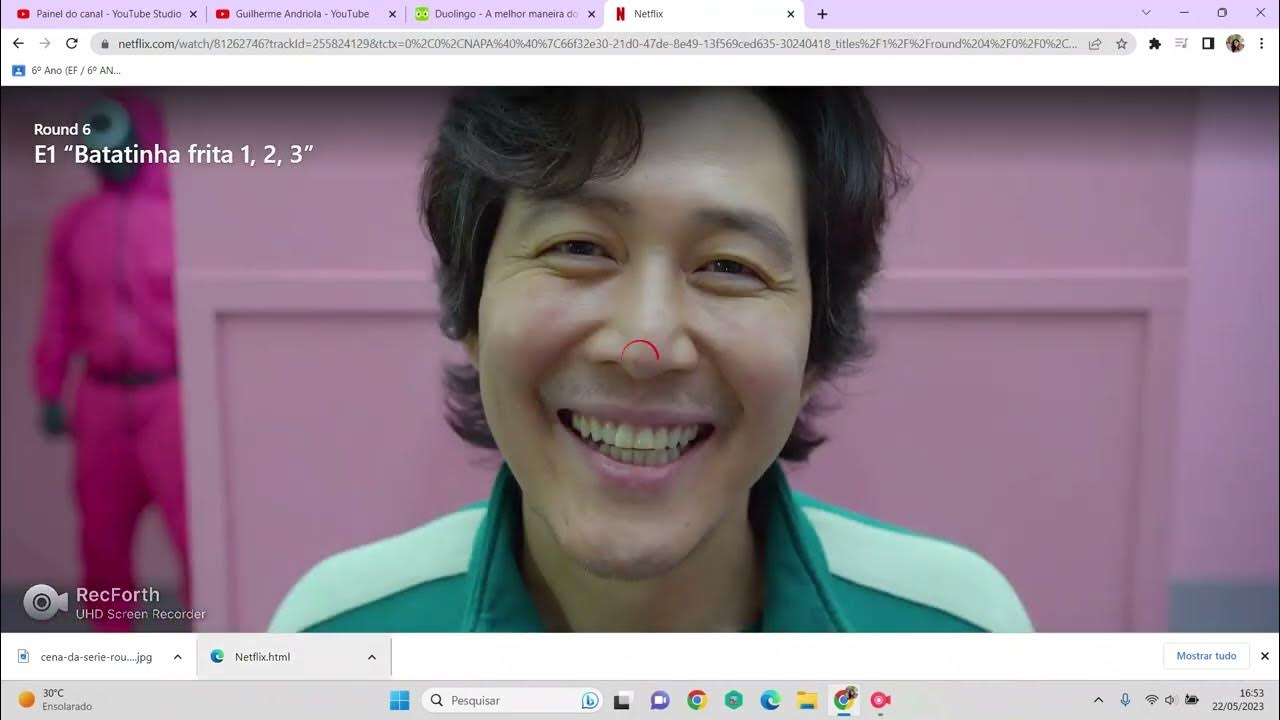1280x720 pixels.
Task: Select the active Chrome profile window on taskbar
Action: coord(845,700)
